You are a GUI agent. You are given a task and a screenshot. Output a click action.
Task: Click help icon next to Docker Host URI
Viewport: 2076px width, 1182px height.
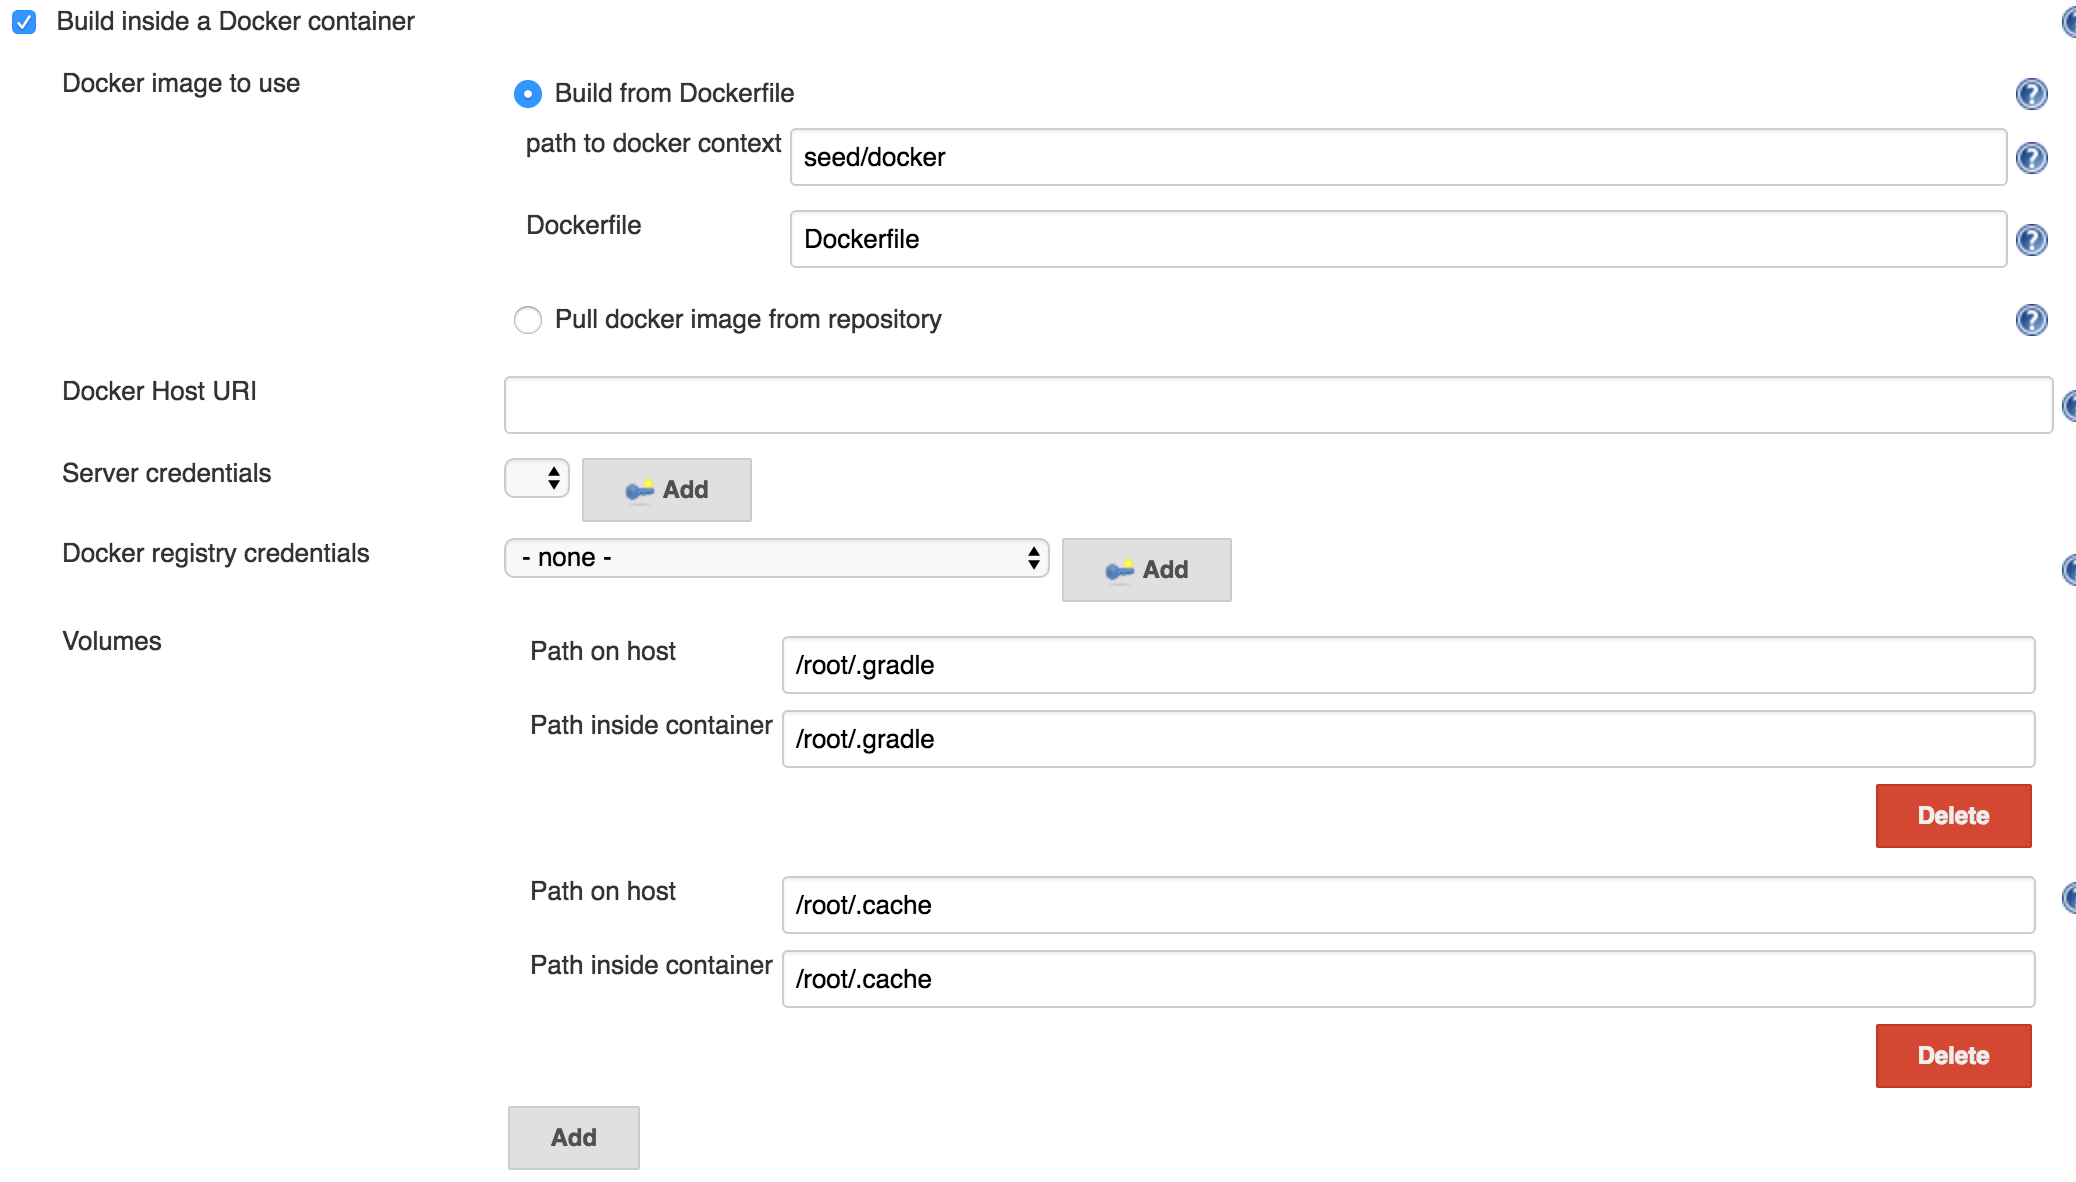tap(2068, 406)
